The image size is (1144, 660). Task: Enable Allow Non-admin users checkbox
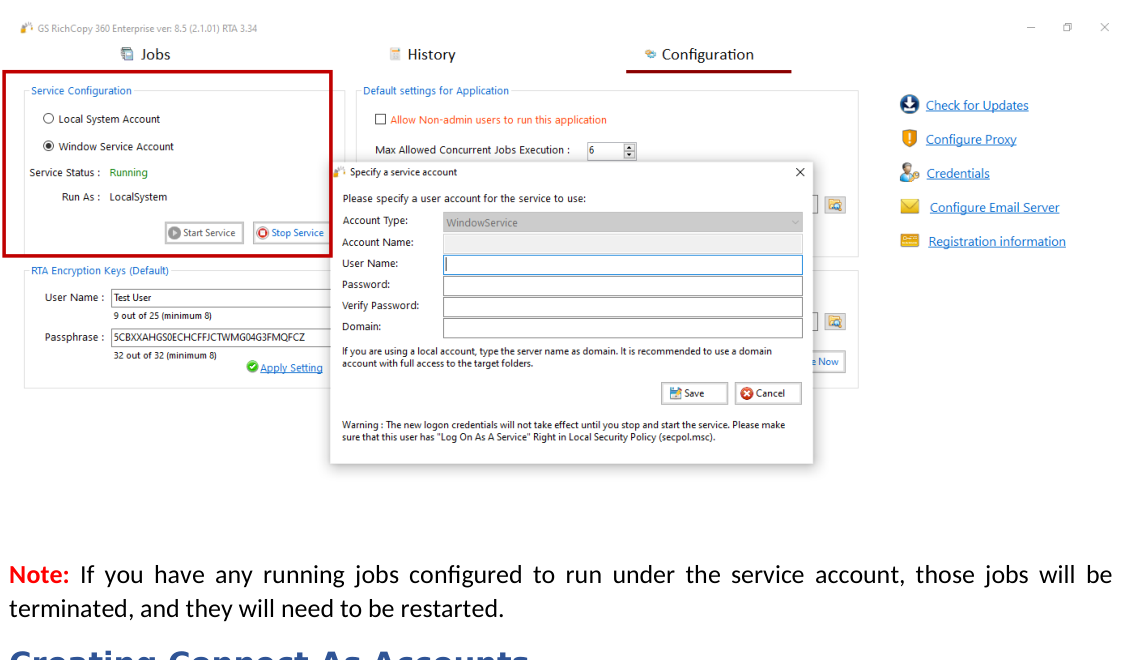(380, 120)
